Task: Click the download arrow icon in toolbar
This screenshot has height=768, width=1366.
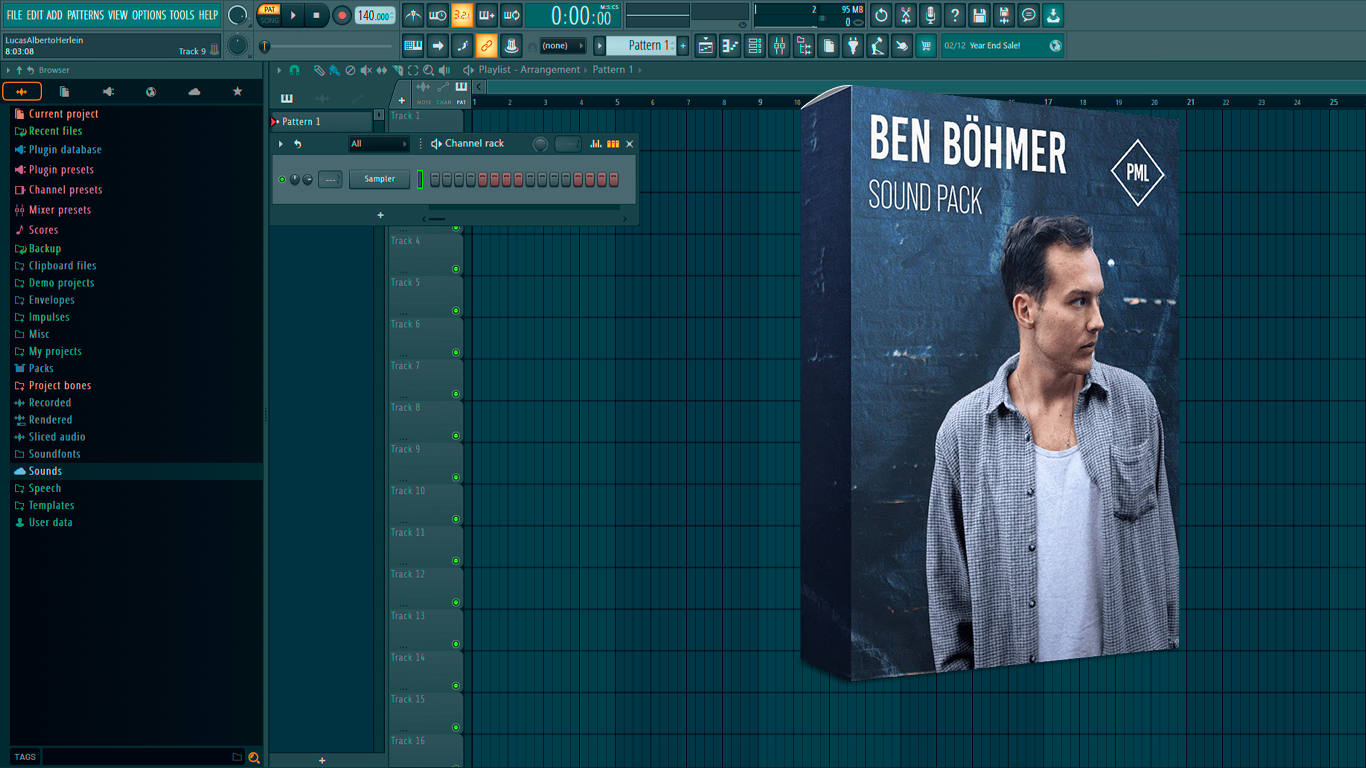Action: [x=1053, y=15]
